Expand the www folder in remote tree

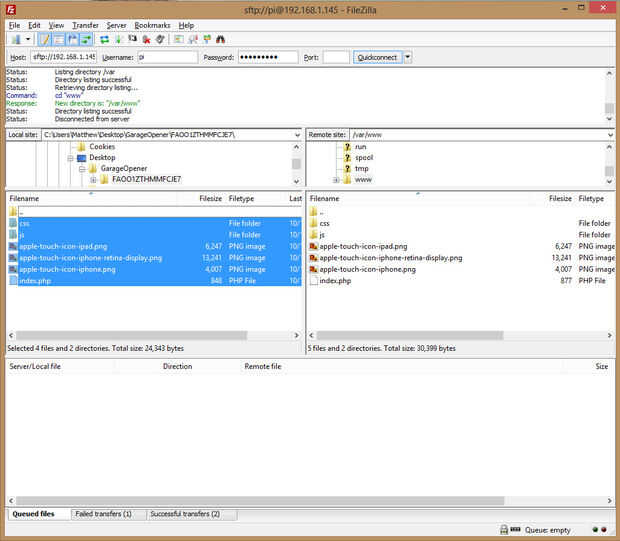[x=336, y=180]
